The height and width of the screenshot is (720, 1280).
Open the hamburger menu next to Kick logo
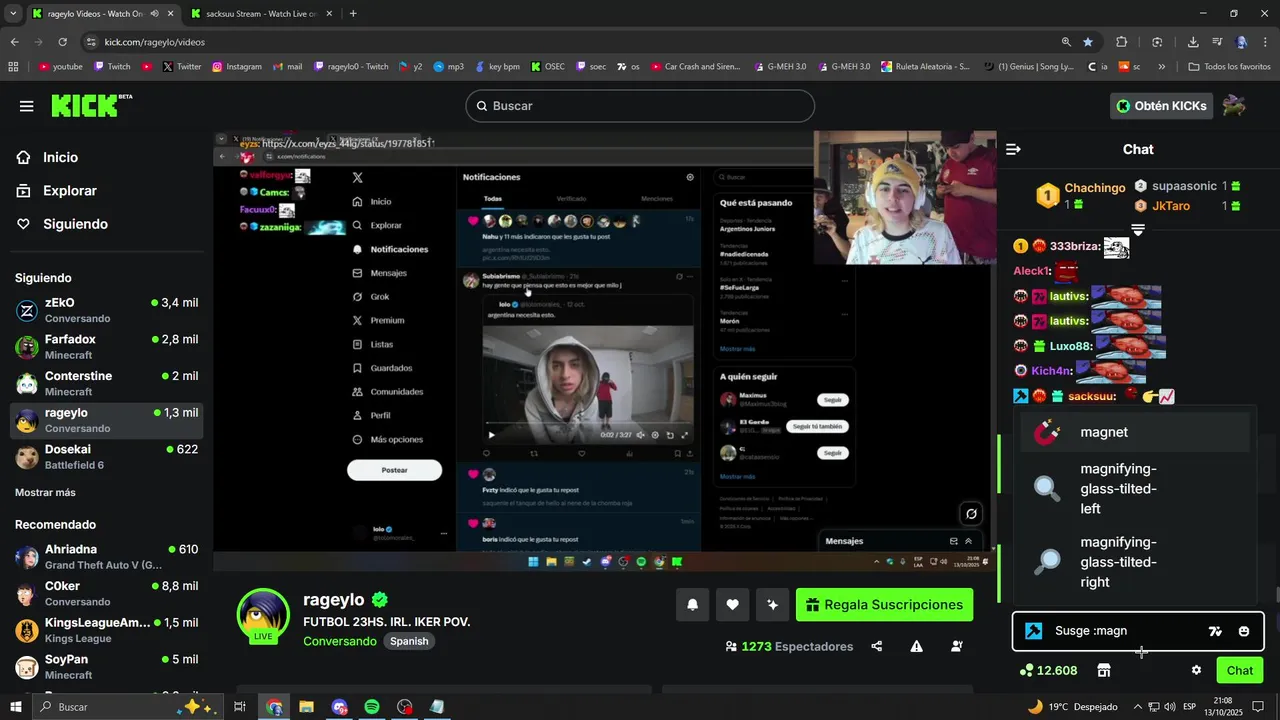26,106
